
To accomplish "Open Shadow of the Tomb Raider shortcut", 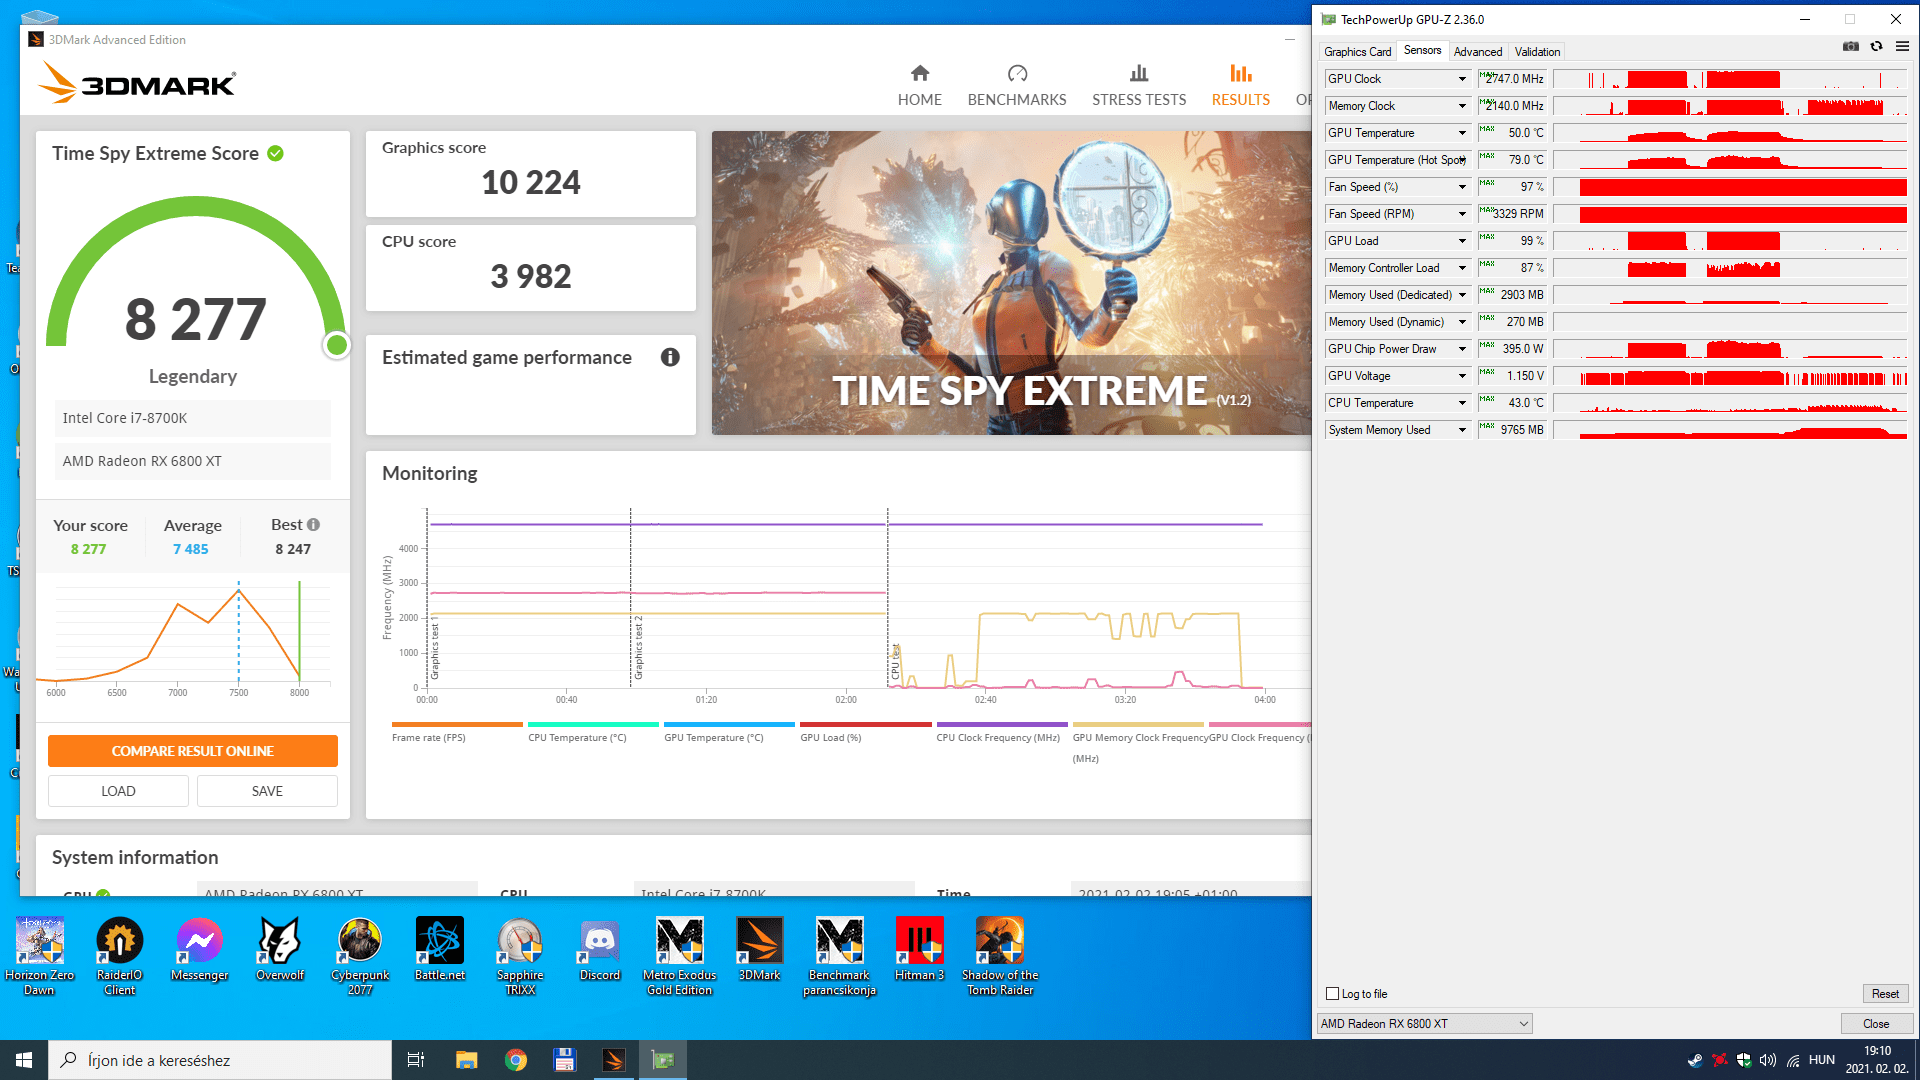I will (x=1000, y=957).
